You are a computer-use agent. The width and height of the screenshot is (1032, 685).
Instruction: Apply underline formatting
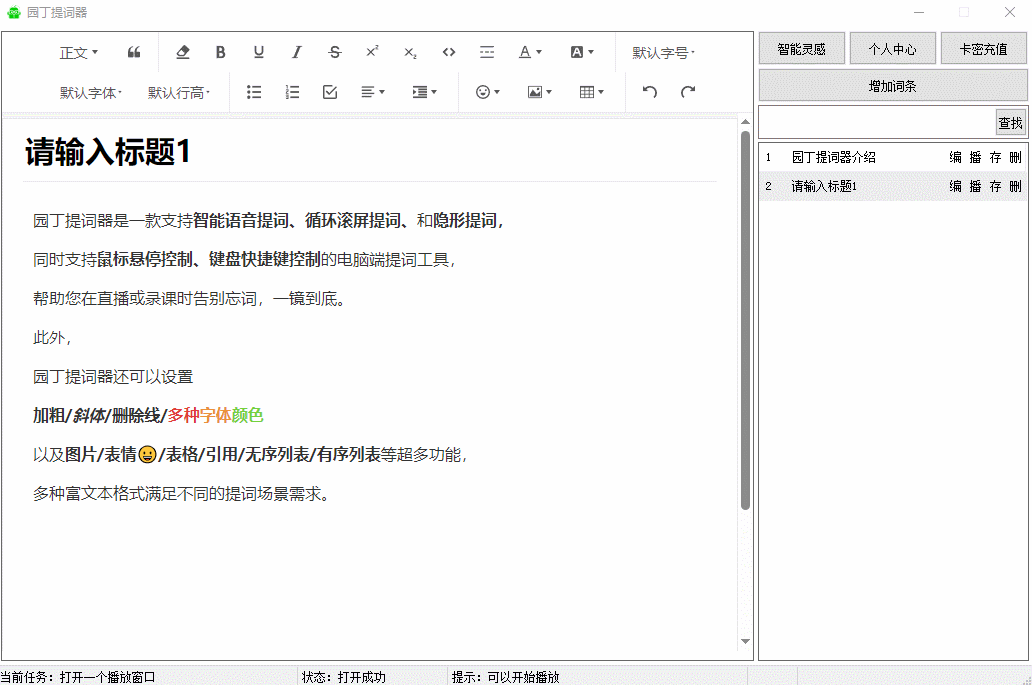[x=259, y=52]
